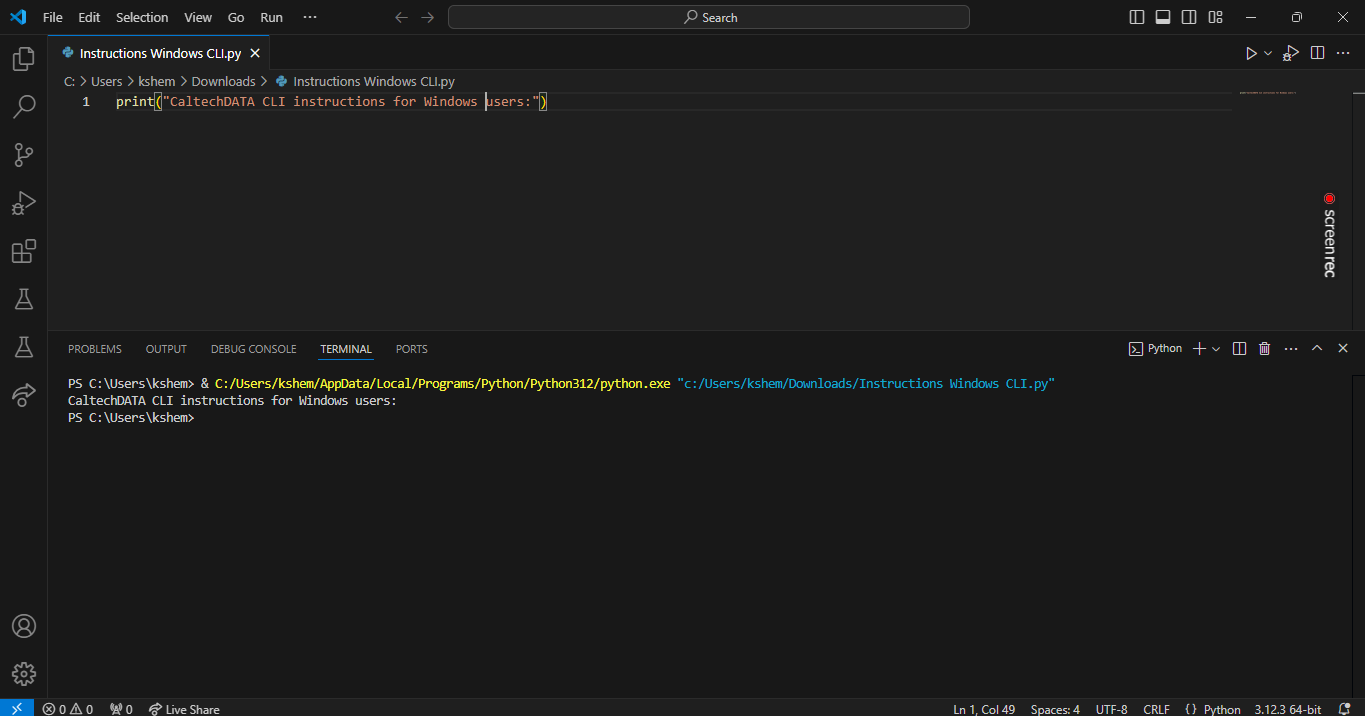Open errors and warnings status indicator

tap(68, 709)
